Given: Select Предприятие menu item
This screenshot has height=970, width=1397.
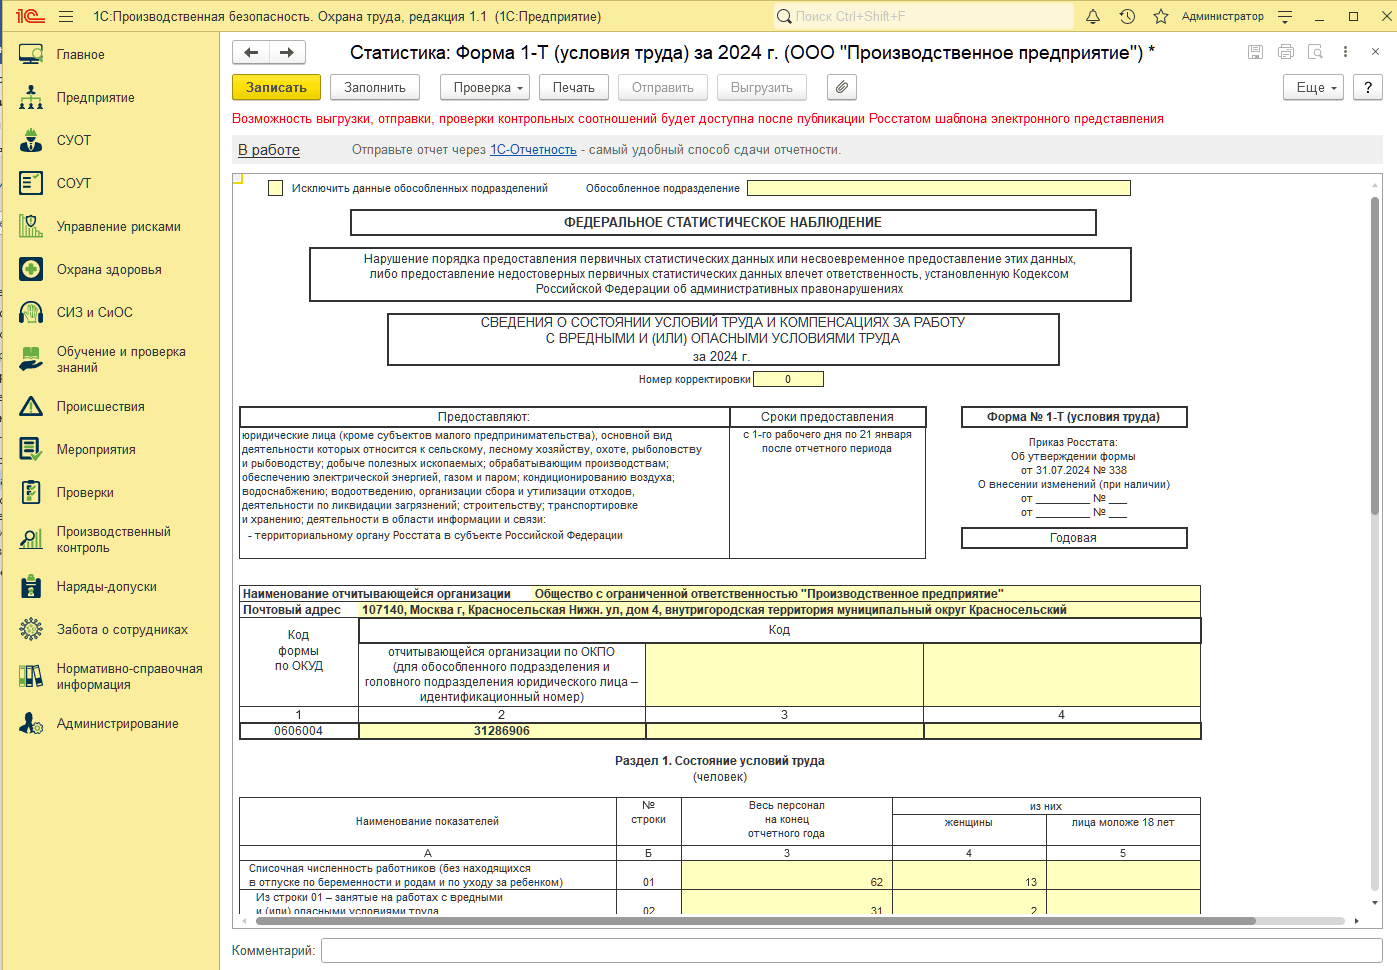Looking at the screenshot, I should (x=96, y=98).
